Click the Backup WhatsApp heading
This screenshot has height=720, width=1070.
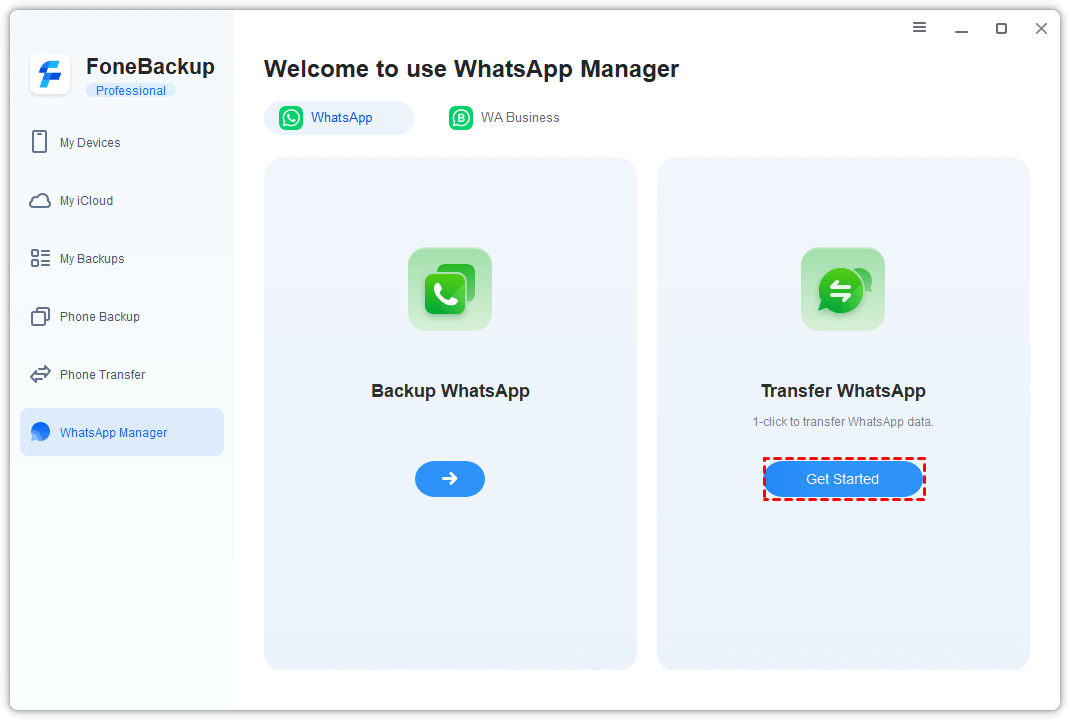point(450,391)
